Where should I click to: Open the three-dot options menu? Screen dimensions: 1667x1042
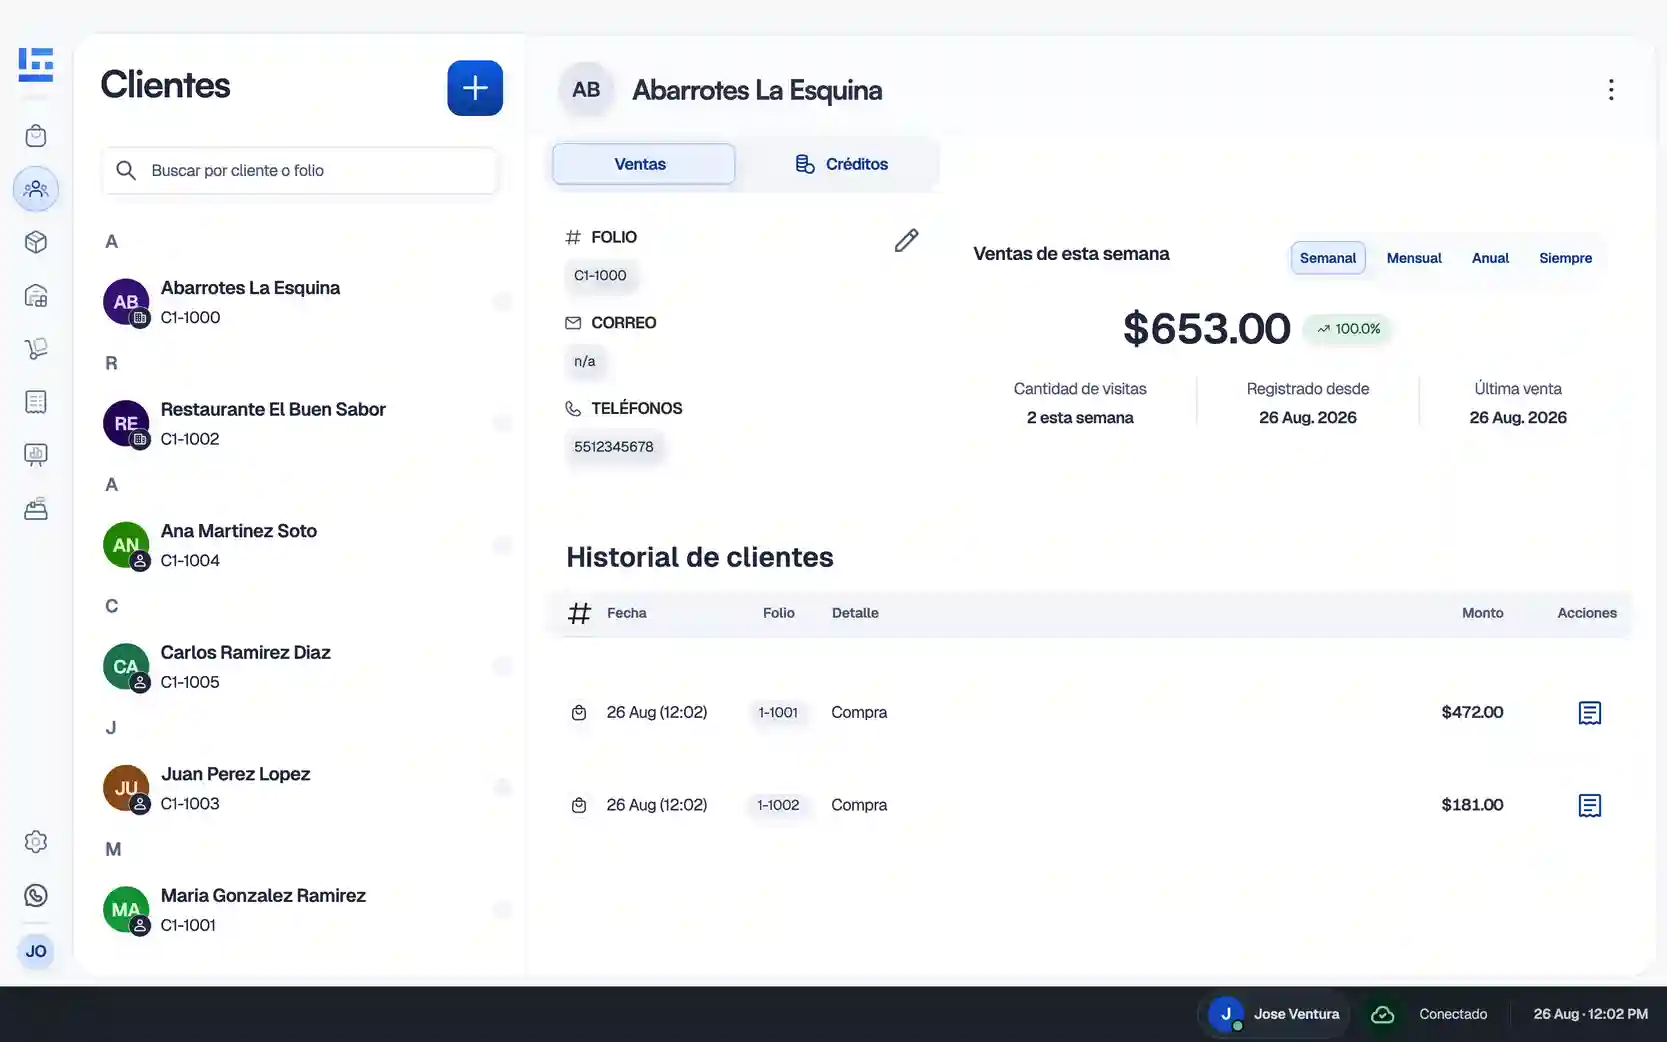click(x=1611, y=90)
